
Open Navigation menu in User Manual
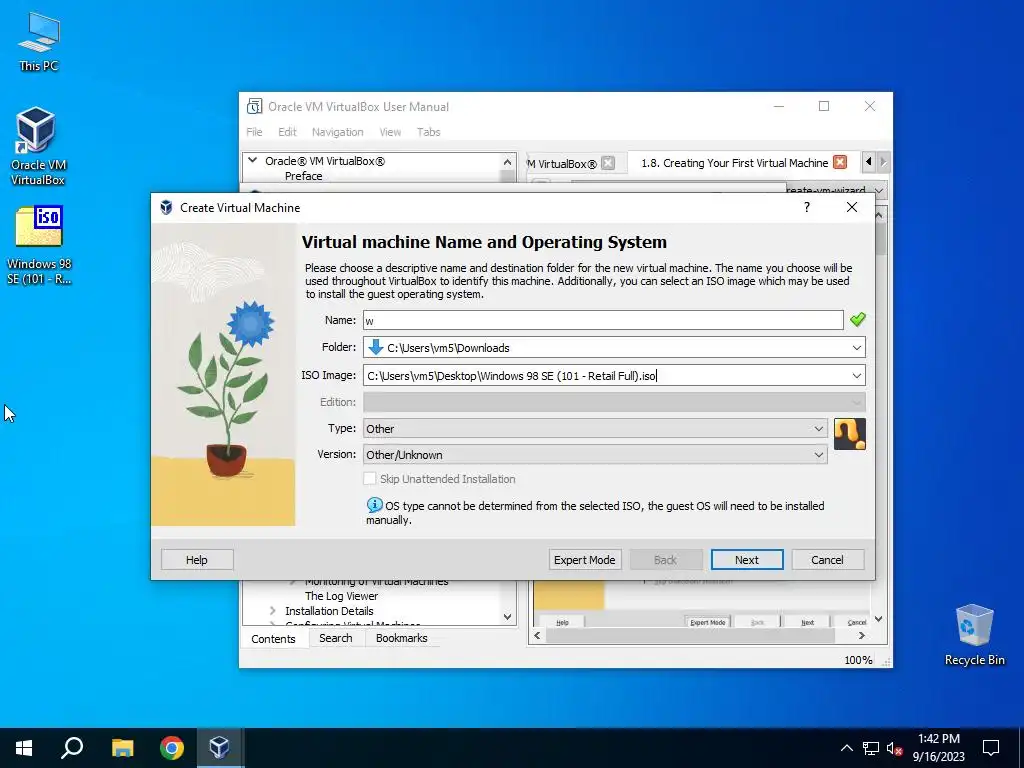(x=338, y=132)
